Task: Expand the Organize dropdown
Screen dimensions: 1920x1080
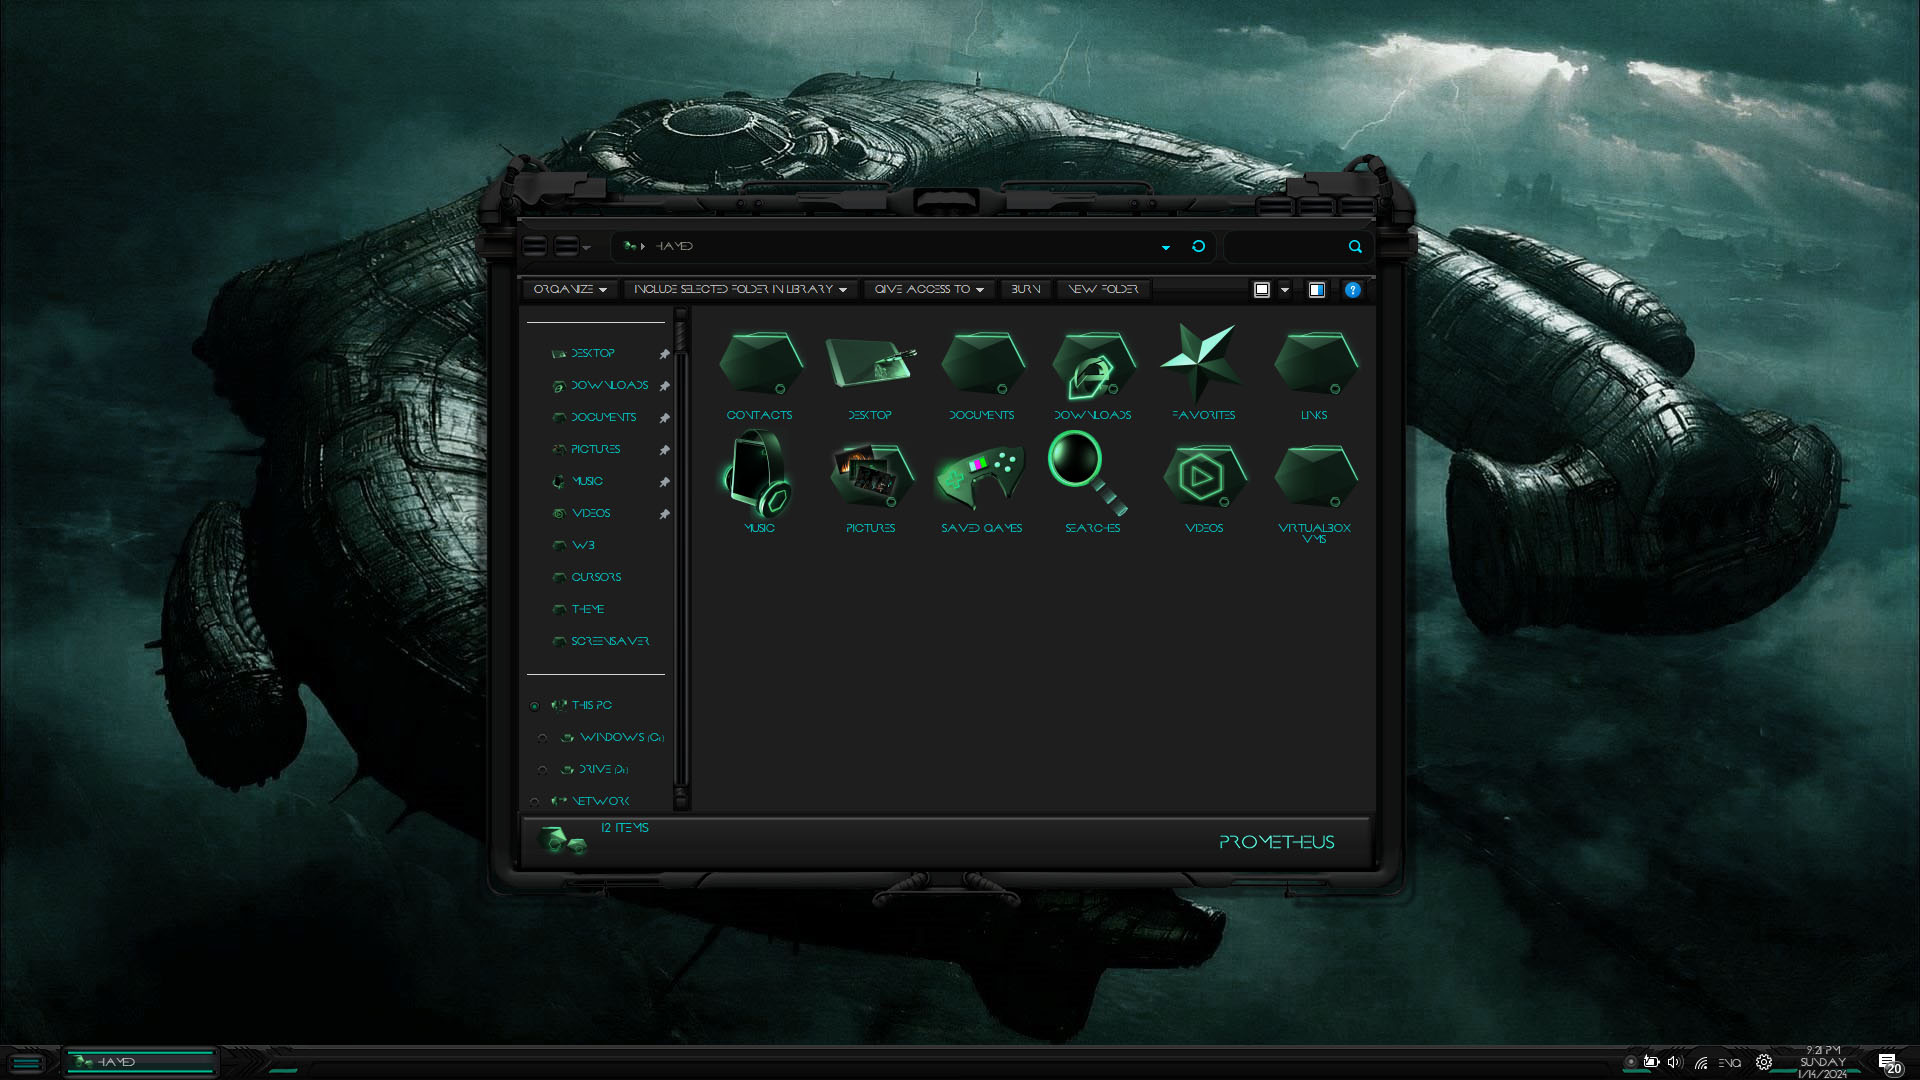Action: pyautogui.click(x=570, y=289)
